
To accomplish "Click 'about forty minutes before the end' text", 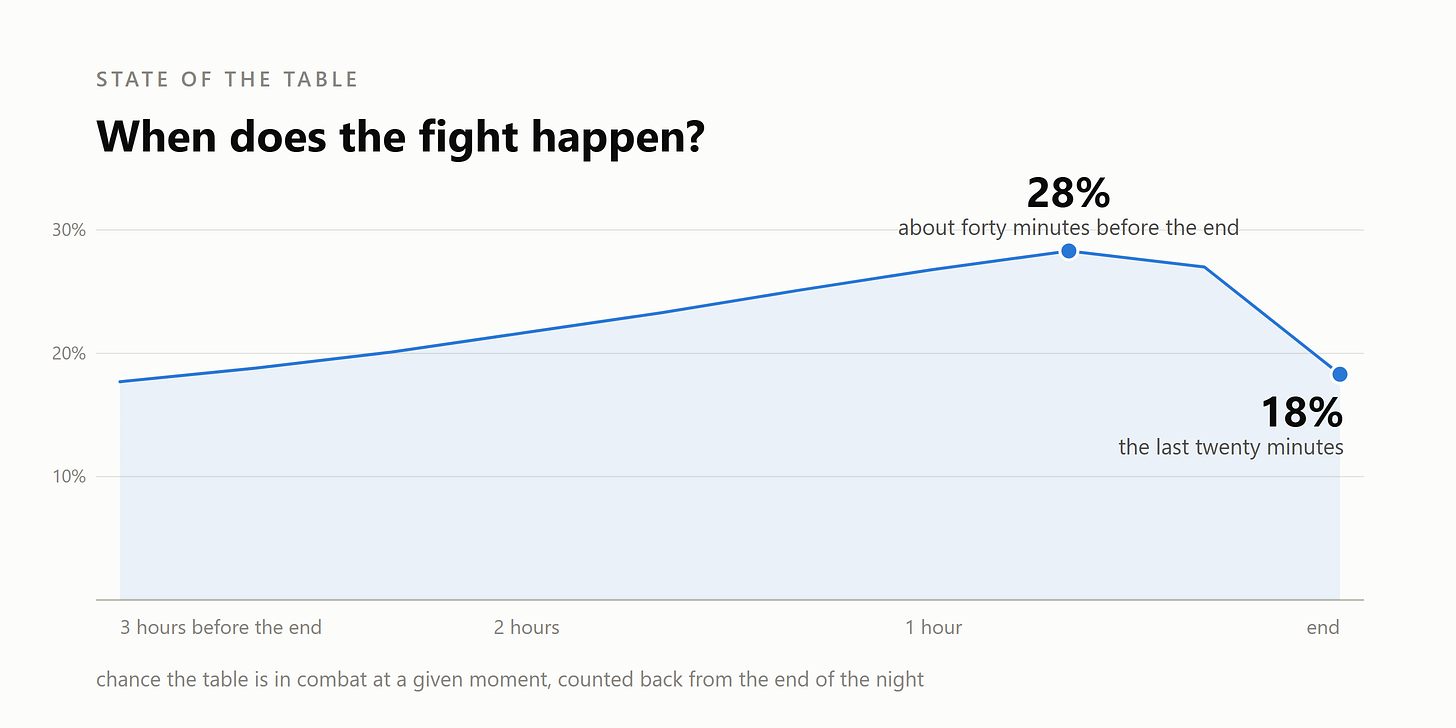I will click(x=1068, y=228).
